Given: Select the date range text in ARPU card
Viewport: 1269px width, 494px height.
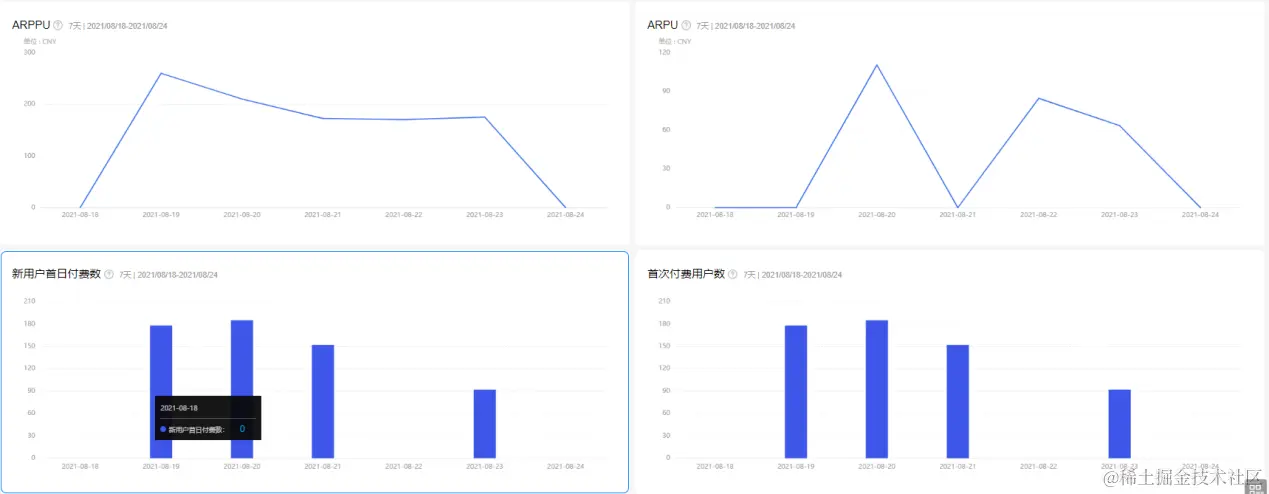Looking at the screenshot, I should coord(757,26).
